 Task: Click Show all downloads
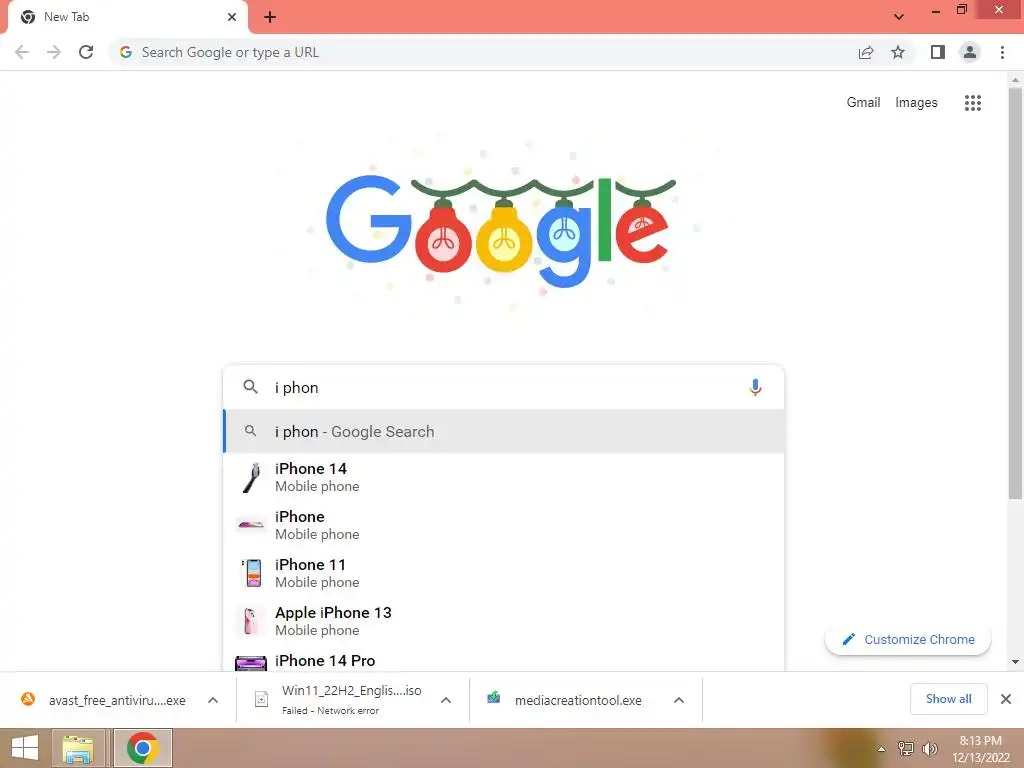pos(948,699)
